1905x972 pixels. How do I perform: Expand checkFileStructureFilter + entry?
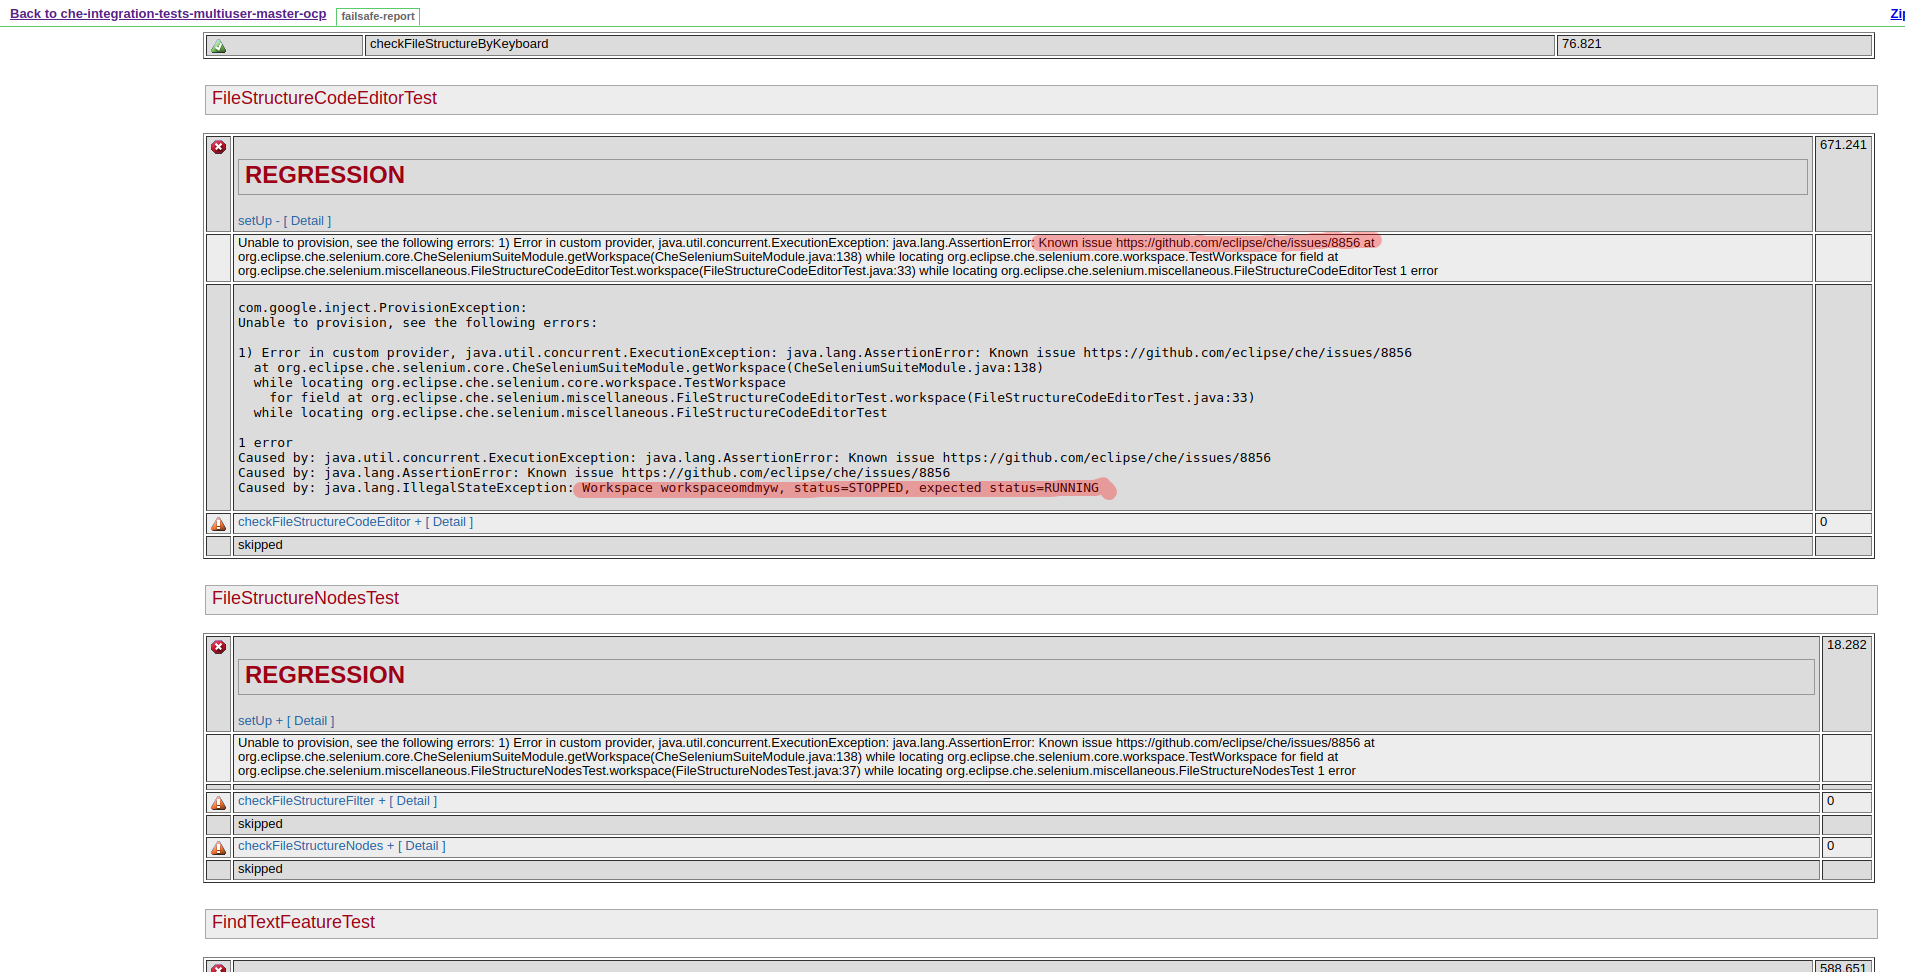(x=311, y=801)
